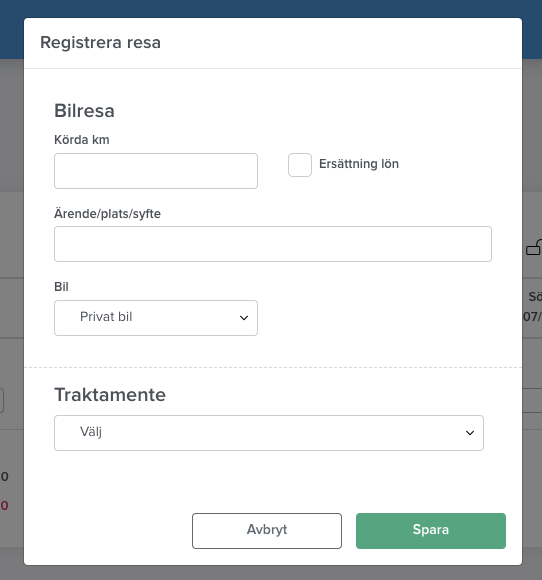Viewport: 542px width, 580px height.
Task: Click the Avbryt button
Action: 267,531
